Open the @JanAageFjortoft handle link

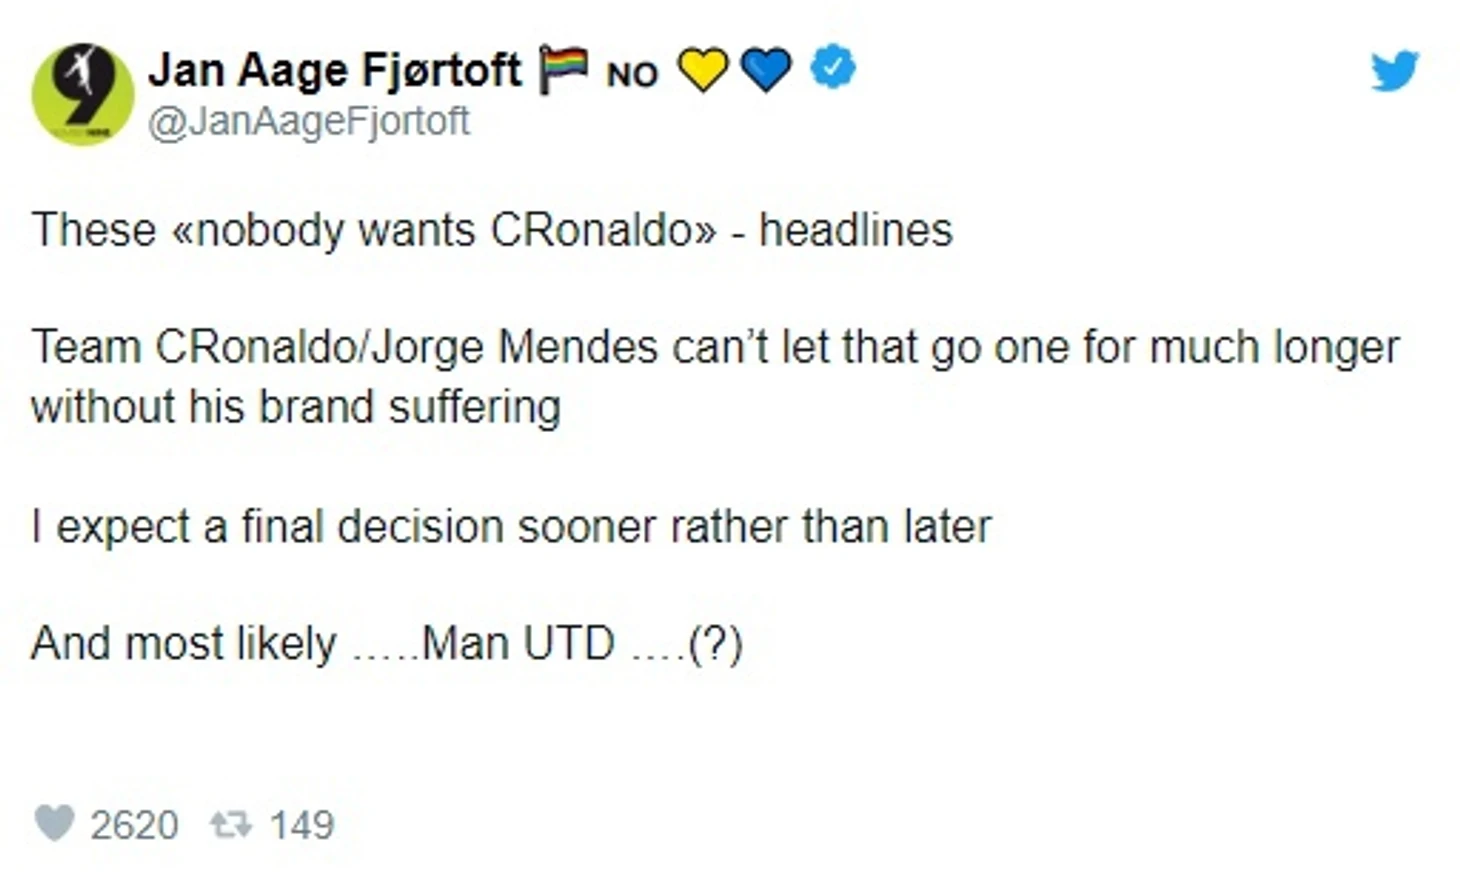tap(309, 121)
